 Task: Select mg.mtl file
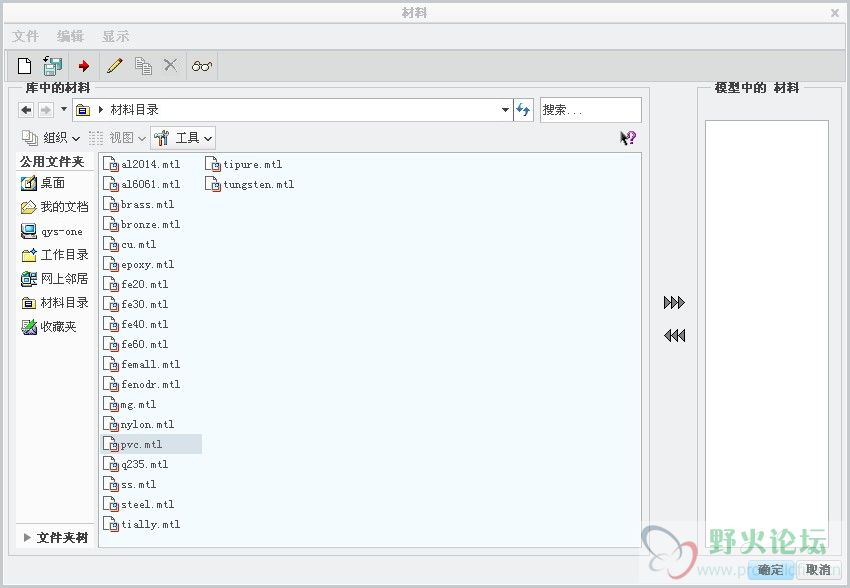130,404
